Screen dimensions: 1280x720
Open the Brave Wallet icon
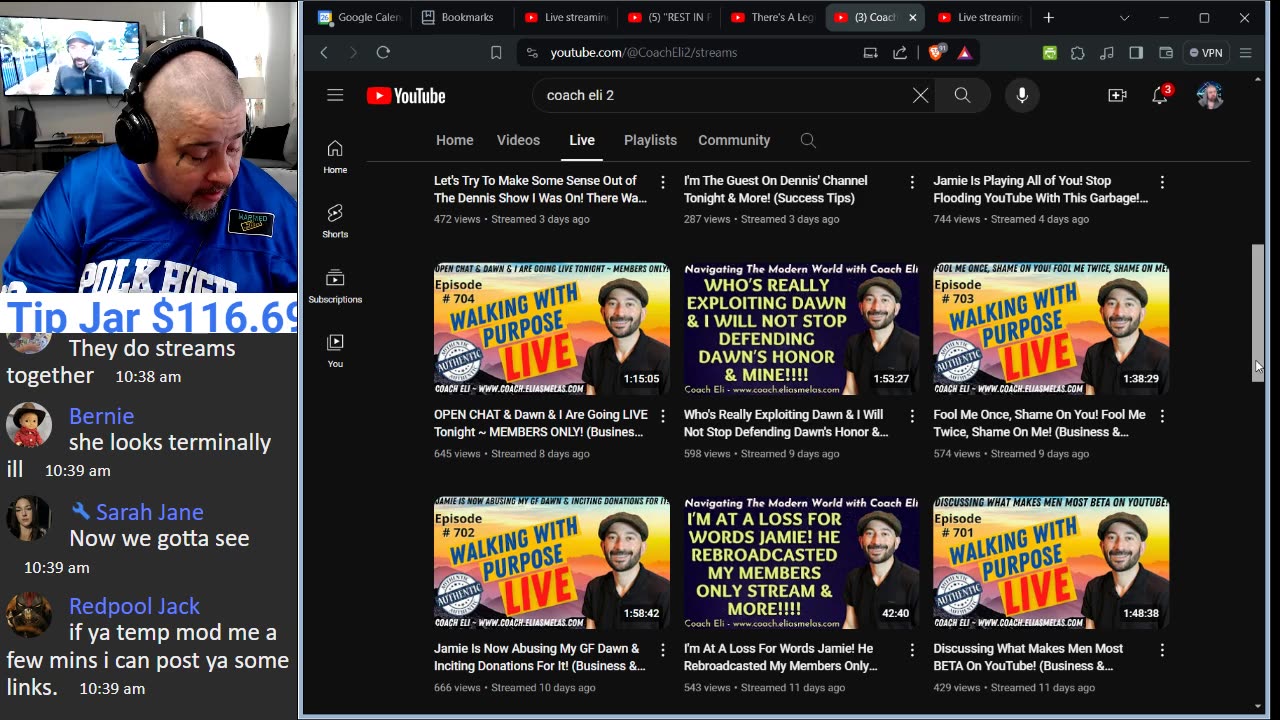1166,53
